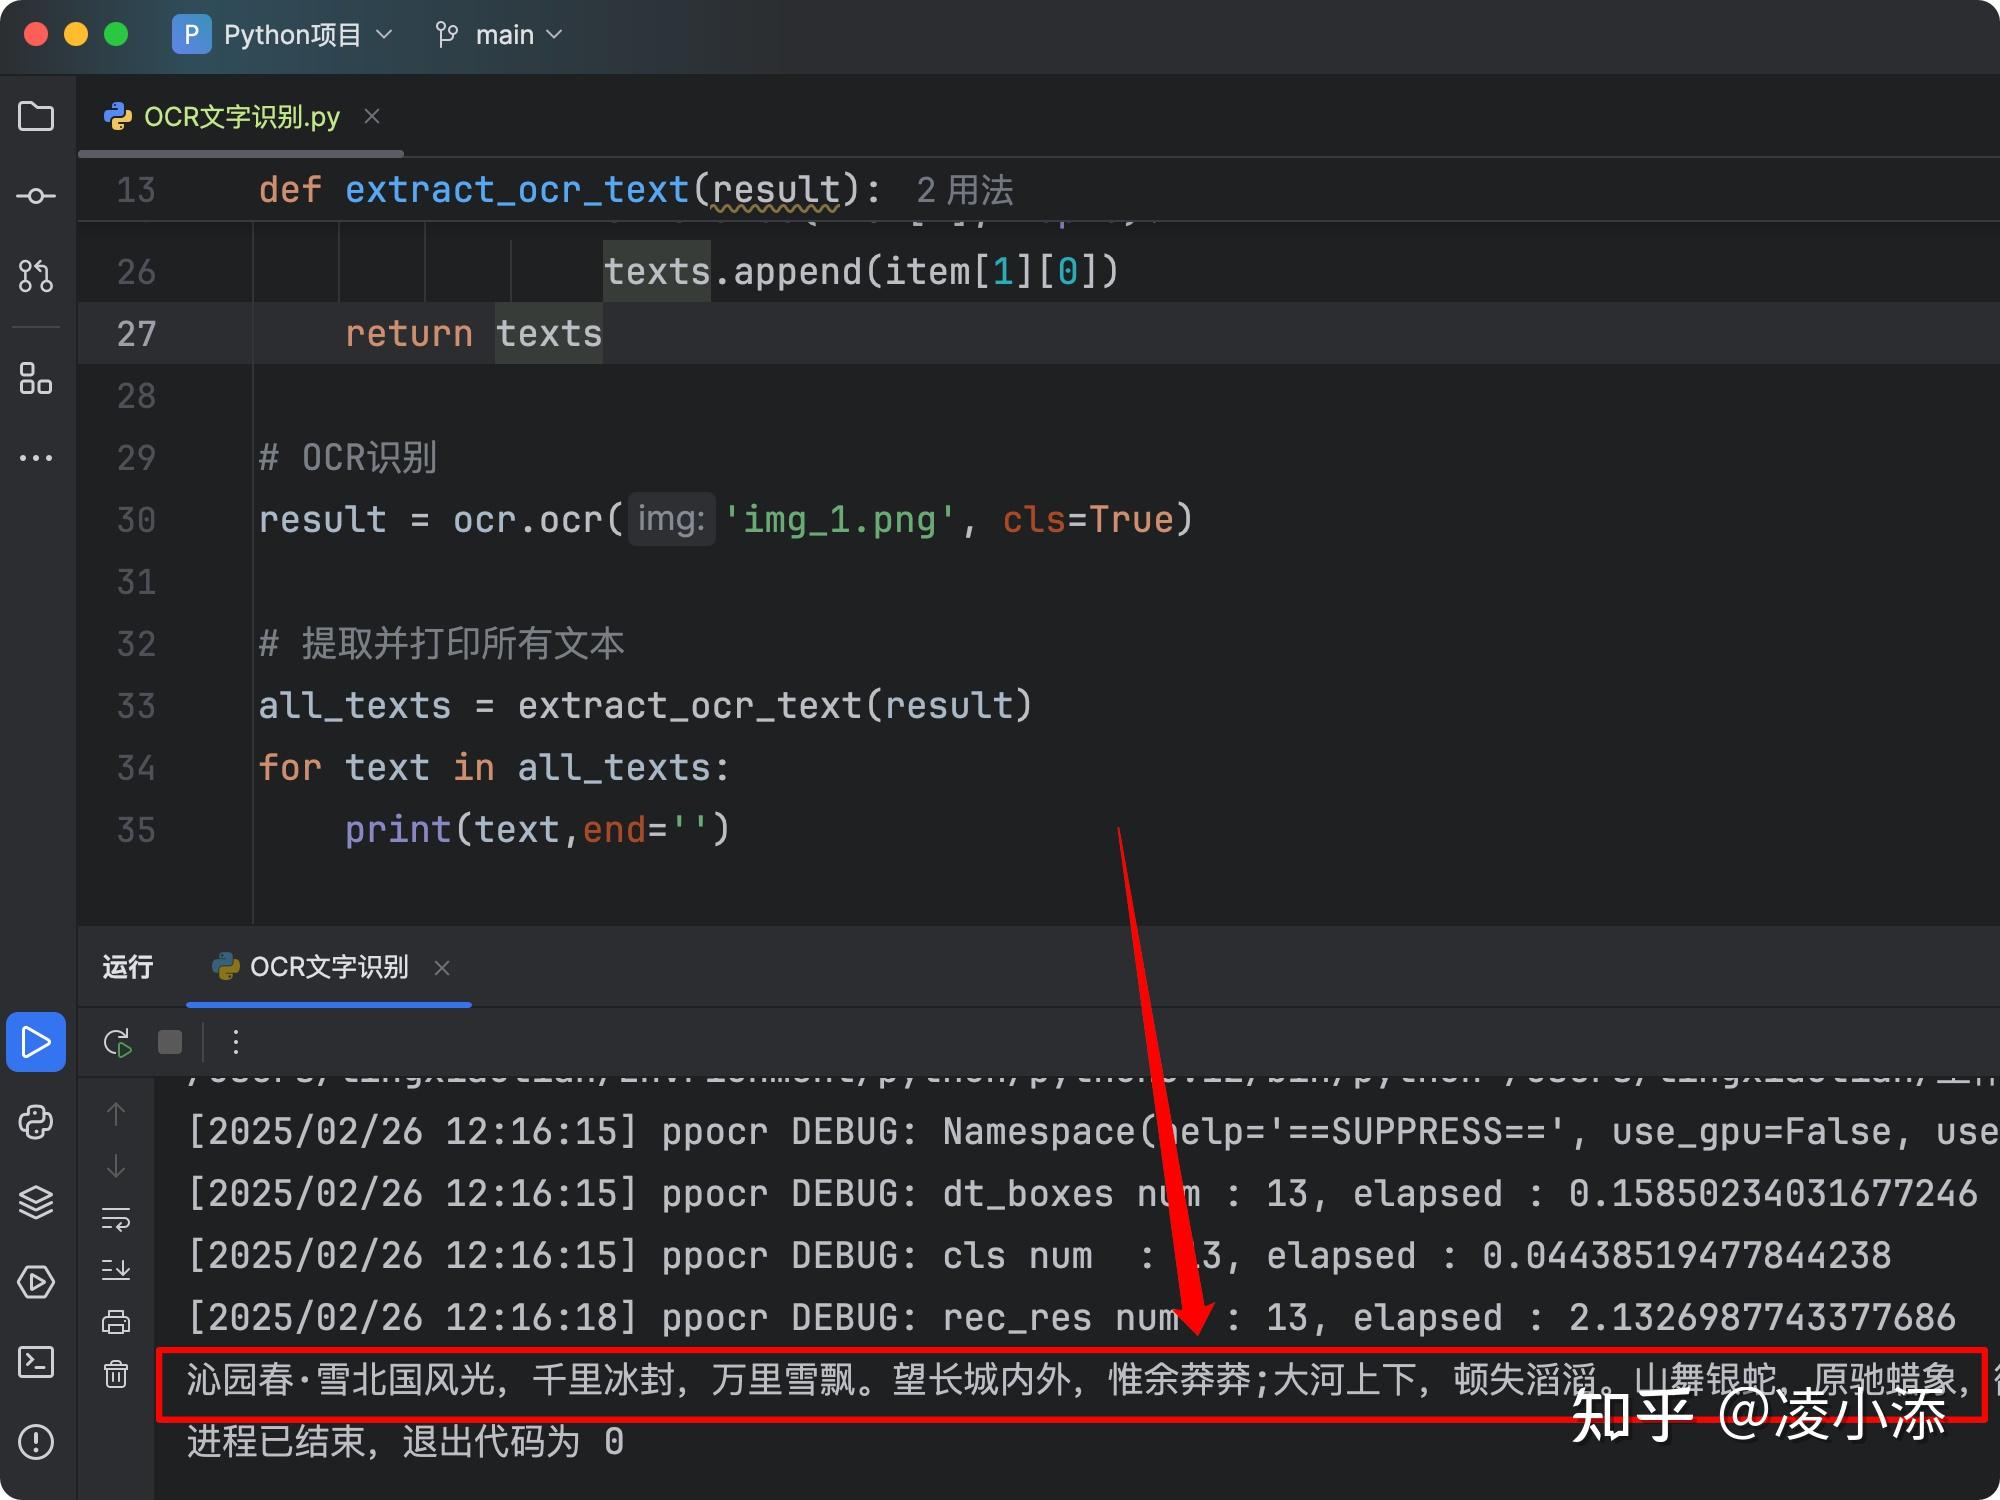Image resolution: width=2000 pixels, height=1500 pixels.
Task: Open the Problems tool window
Action: (37, 1443)
